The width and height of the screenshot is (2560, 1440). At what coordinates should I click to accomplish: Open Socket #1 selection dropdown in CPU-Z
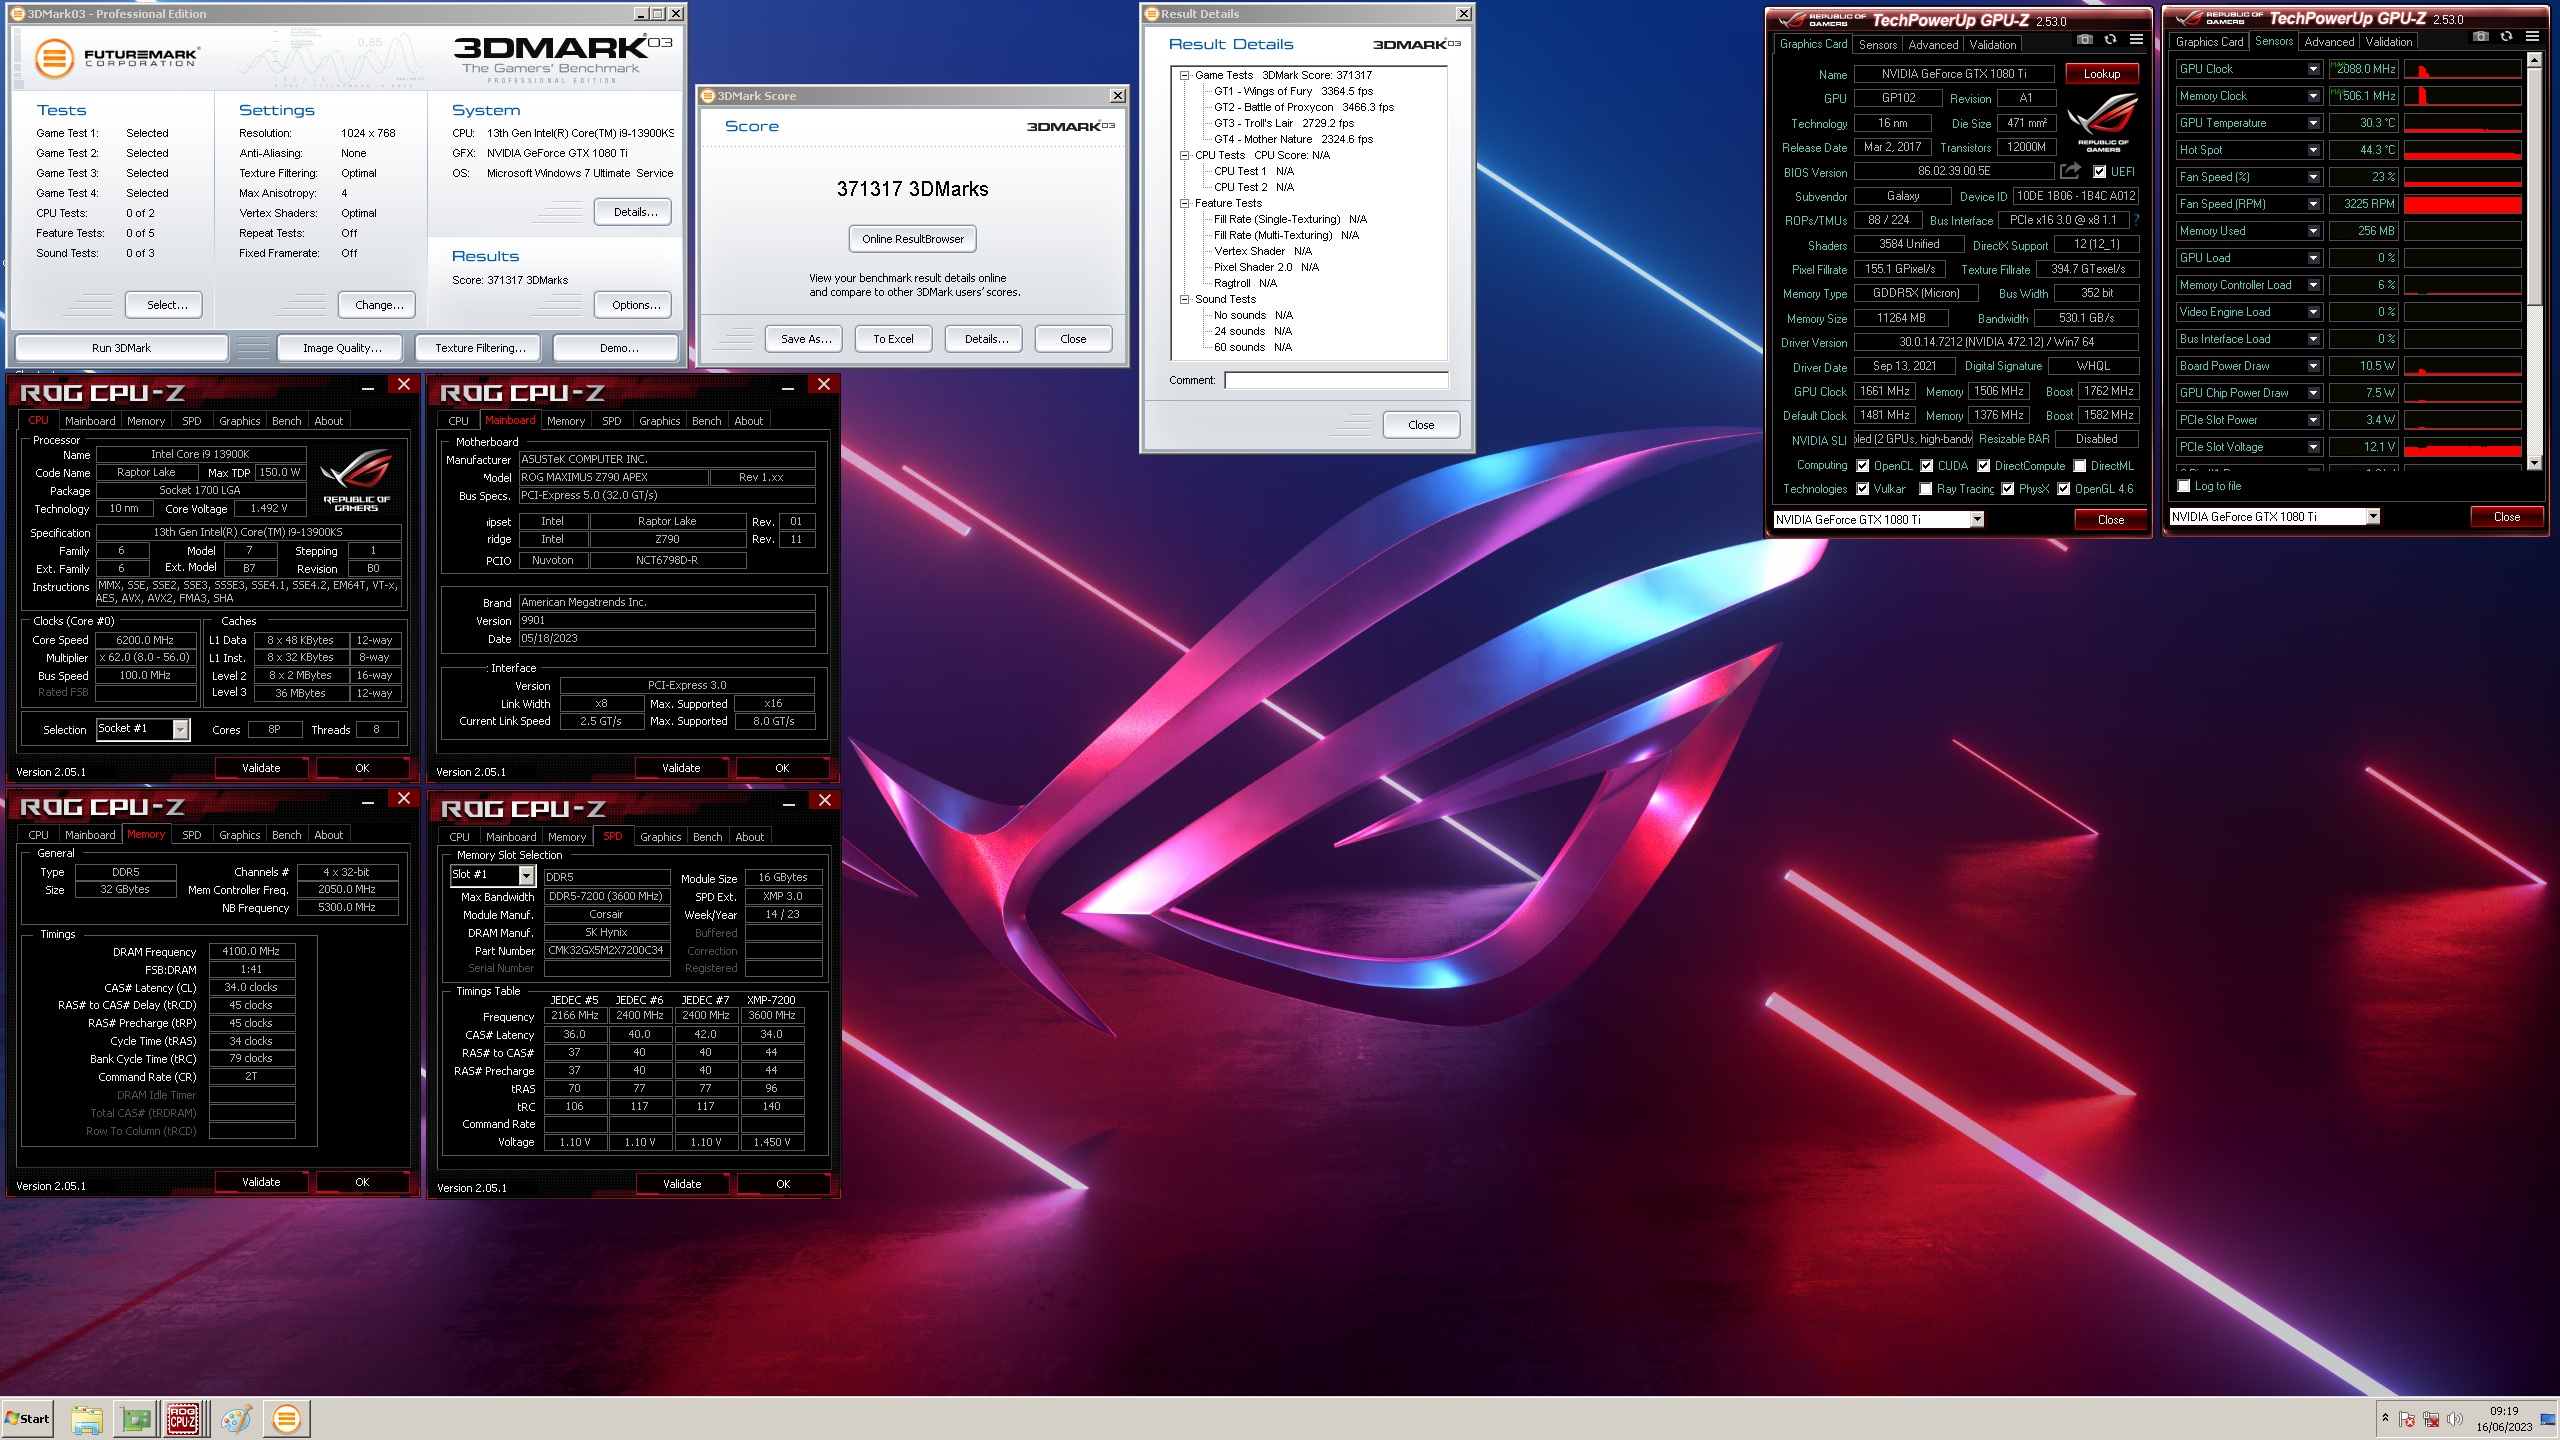[x=181, y=730]
